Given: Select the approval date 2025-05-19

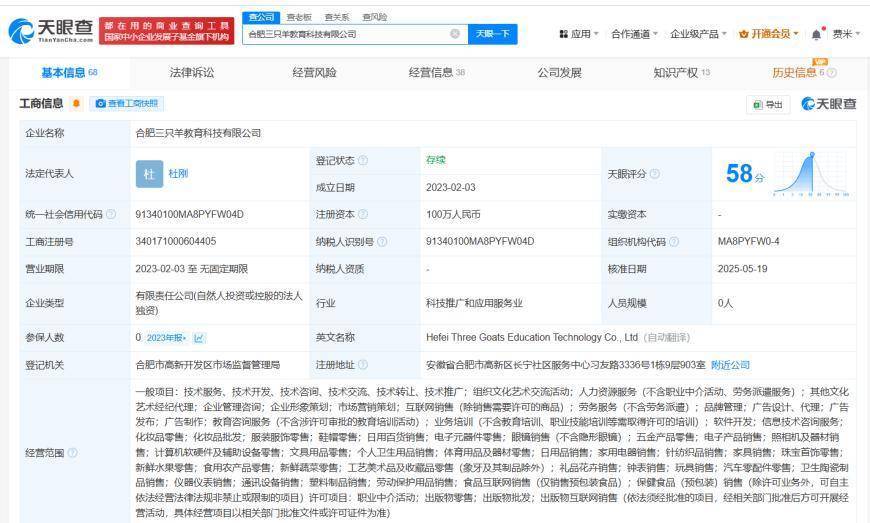Looking at the screenshot, I should pyautogui.click(x=742, y=268).
